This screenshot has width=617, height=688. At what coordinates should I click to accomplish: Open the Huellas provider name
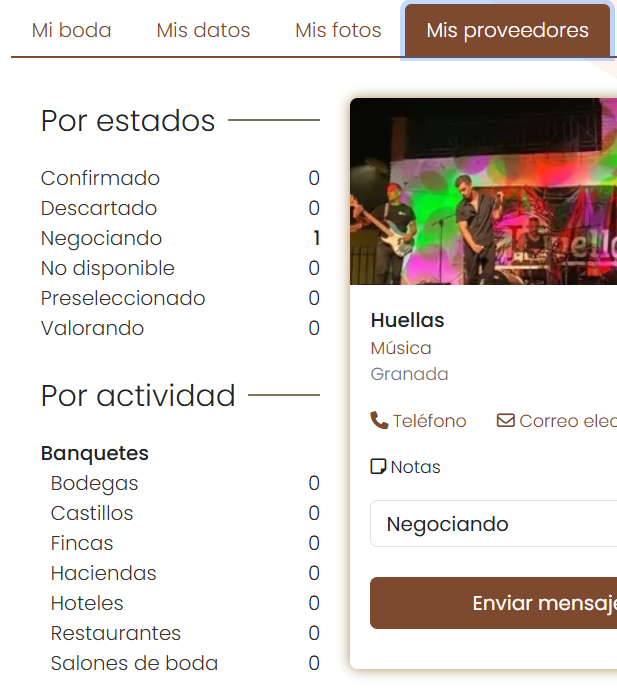[407, 320]
